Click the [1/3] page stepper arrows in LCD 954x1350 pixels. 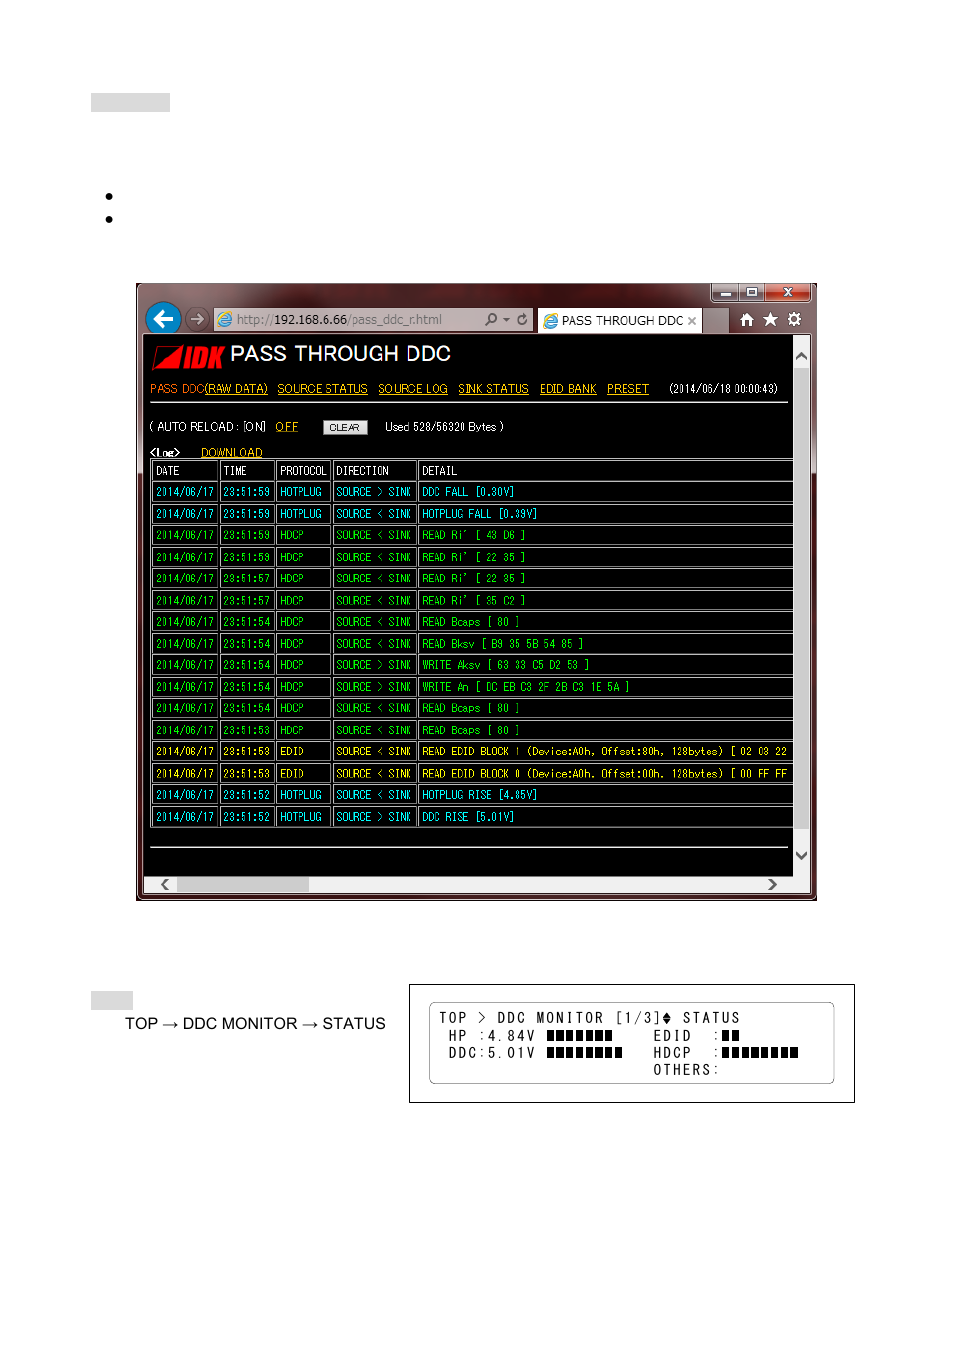click(667, 1018)
